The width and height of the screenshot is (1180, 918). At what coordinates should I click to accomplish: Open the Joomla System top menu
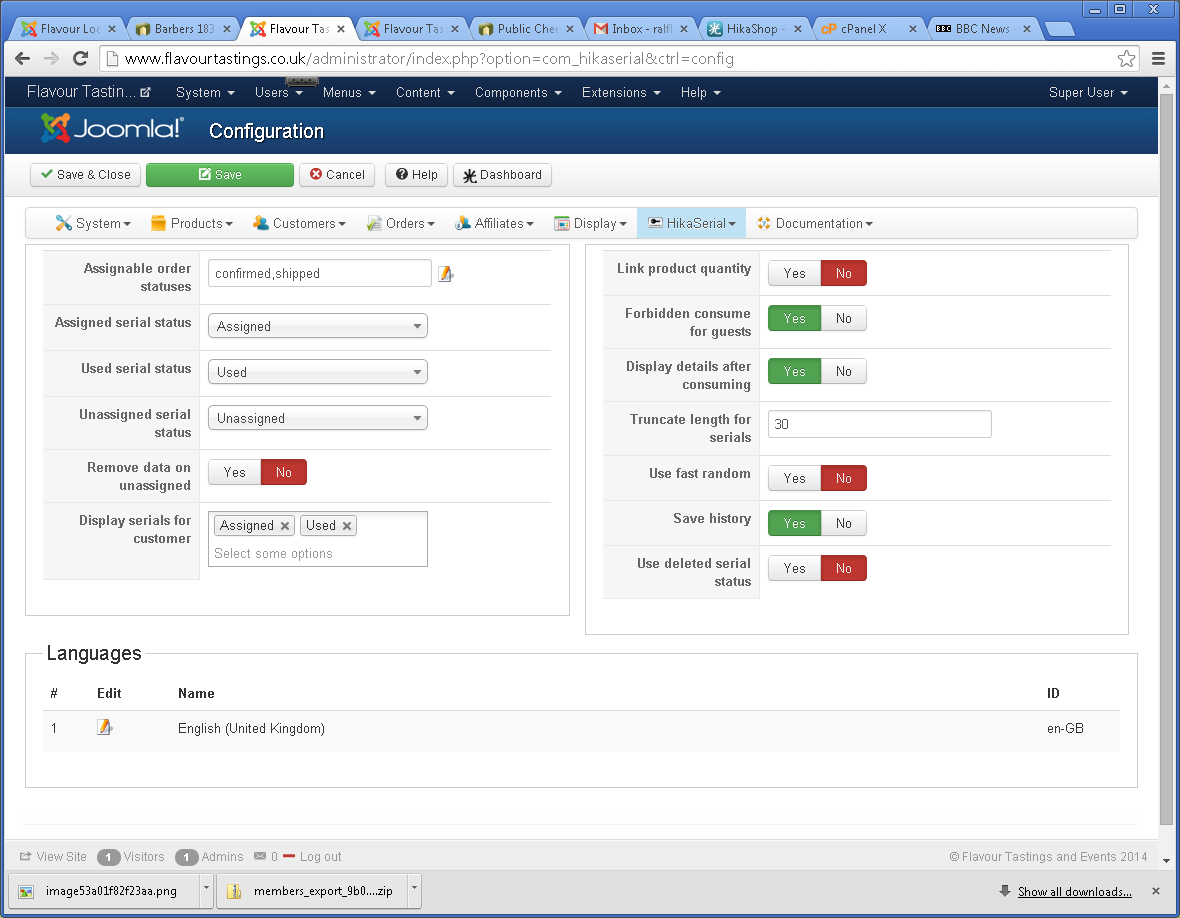(205, 93)
